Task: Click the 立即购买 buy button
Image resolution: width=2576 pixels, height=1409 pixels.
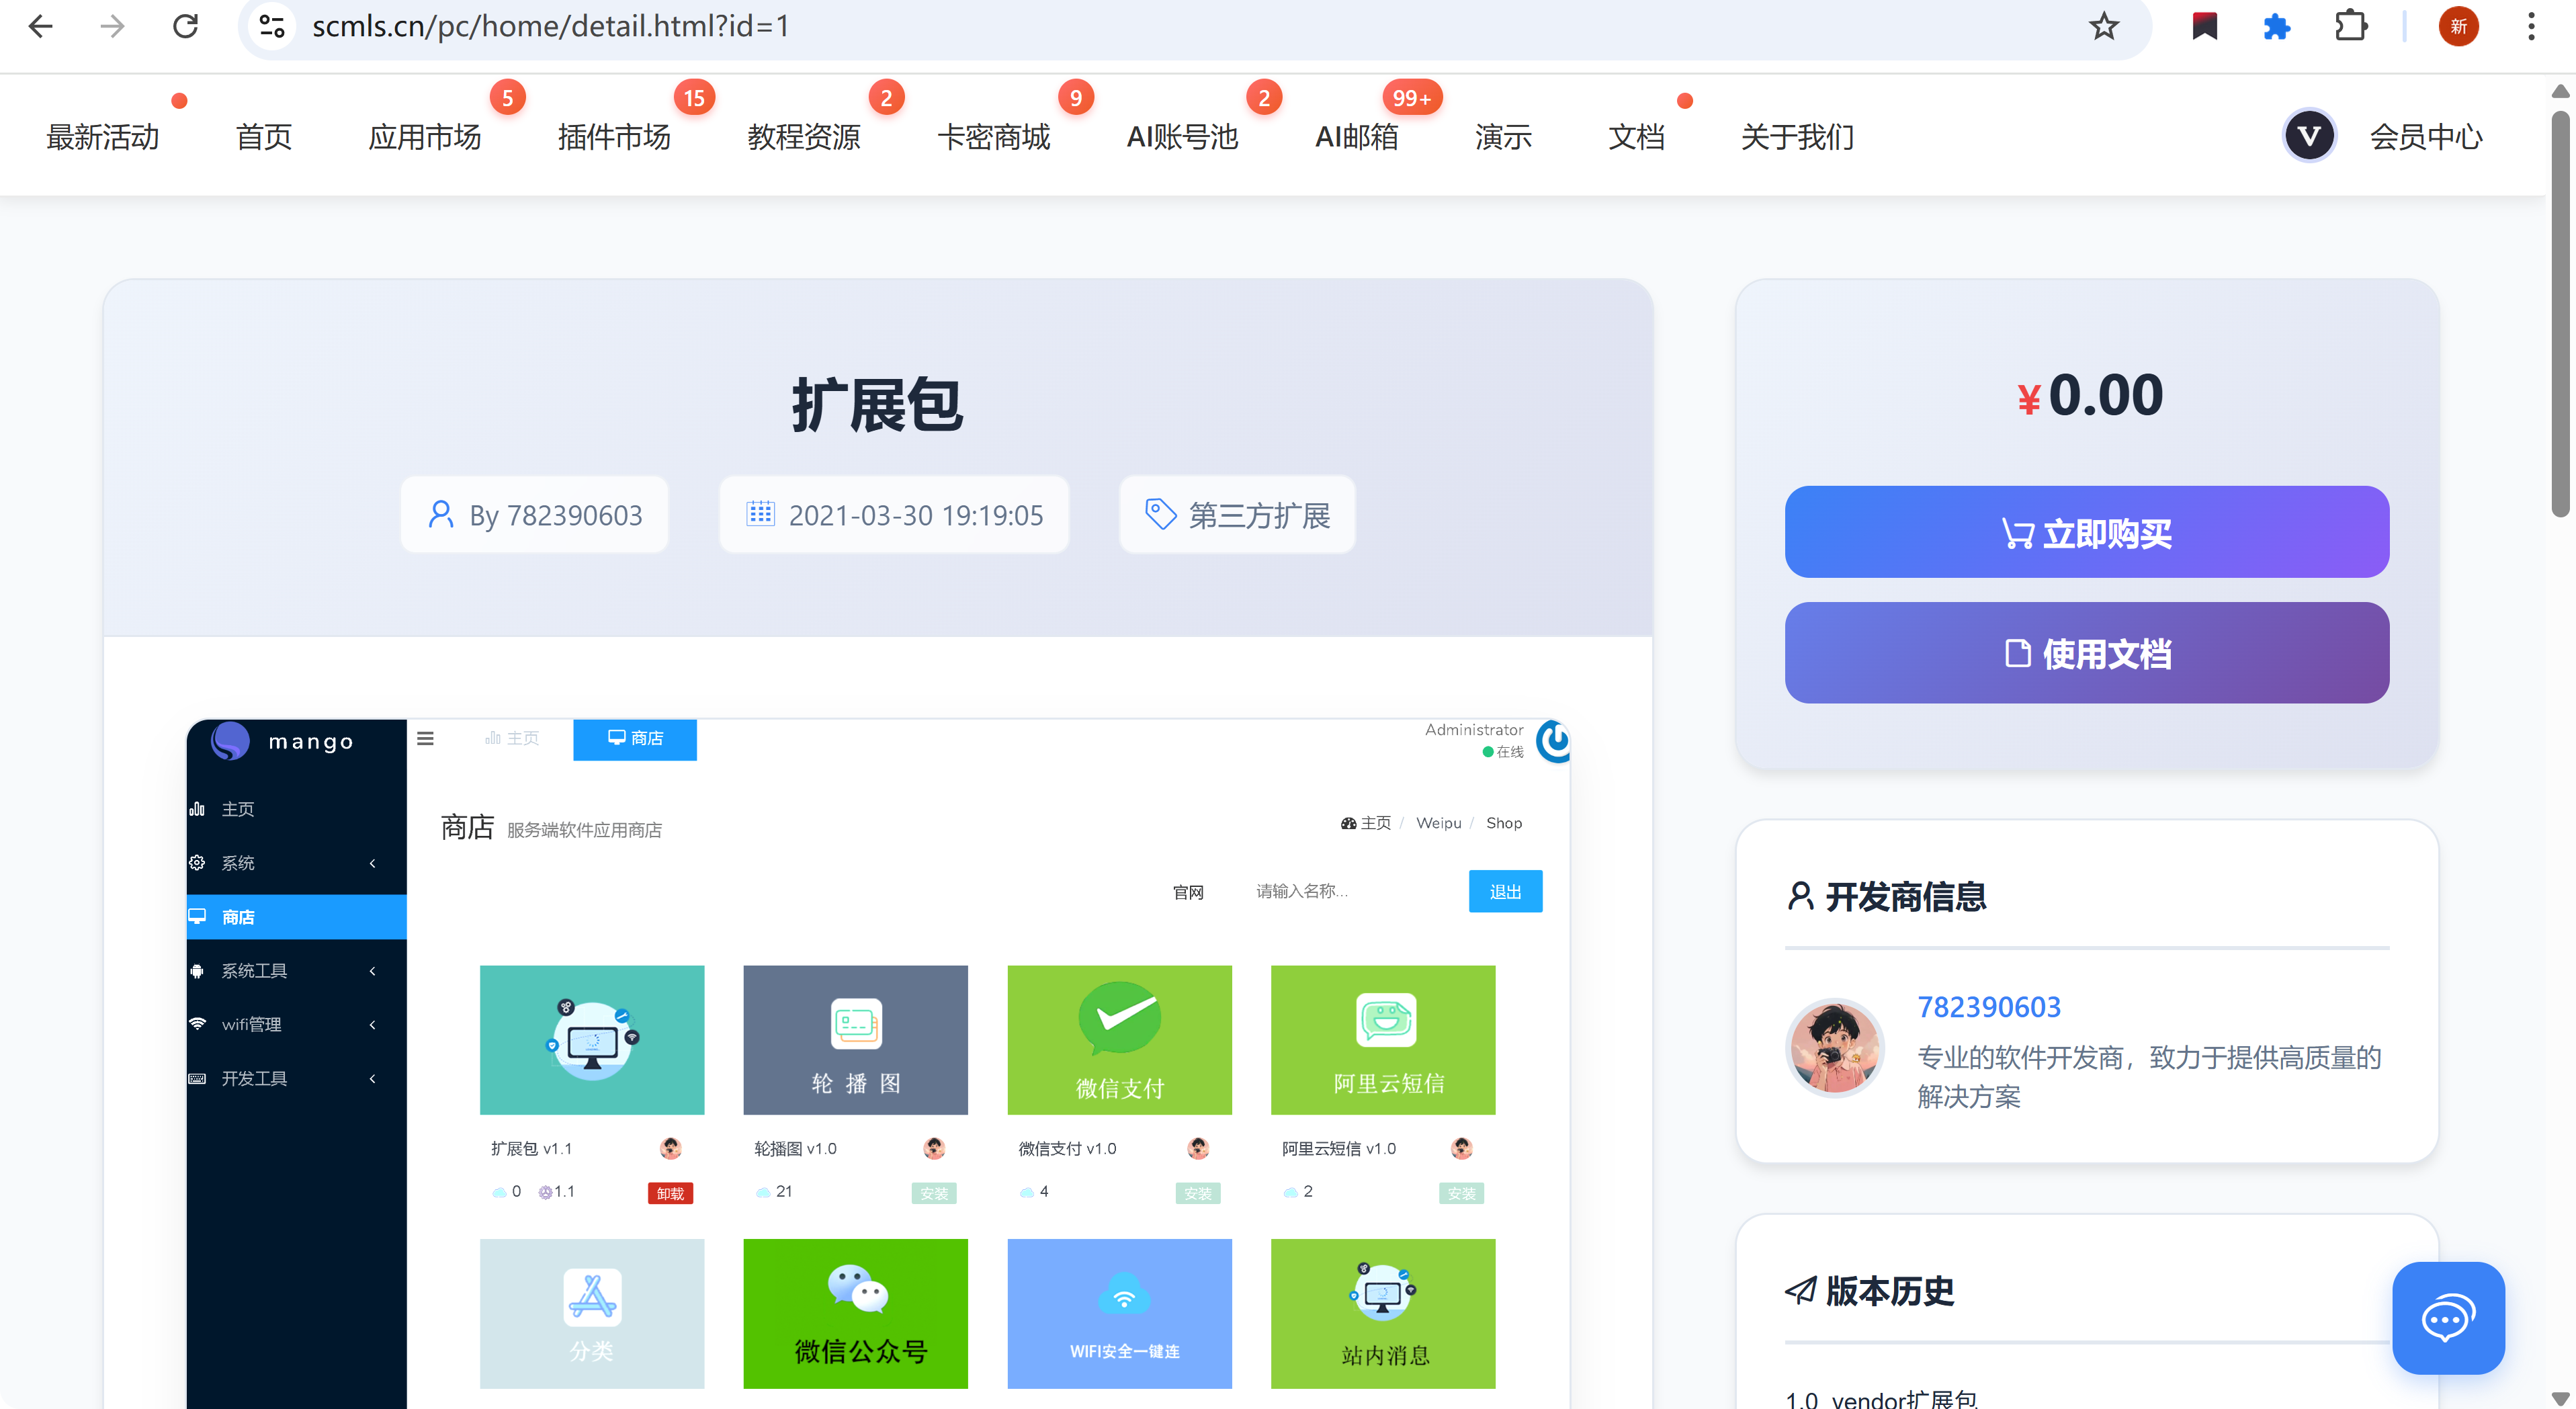Action: (2086, 532)
